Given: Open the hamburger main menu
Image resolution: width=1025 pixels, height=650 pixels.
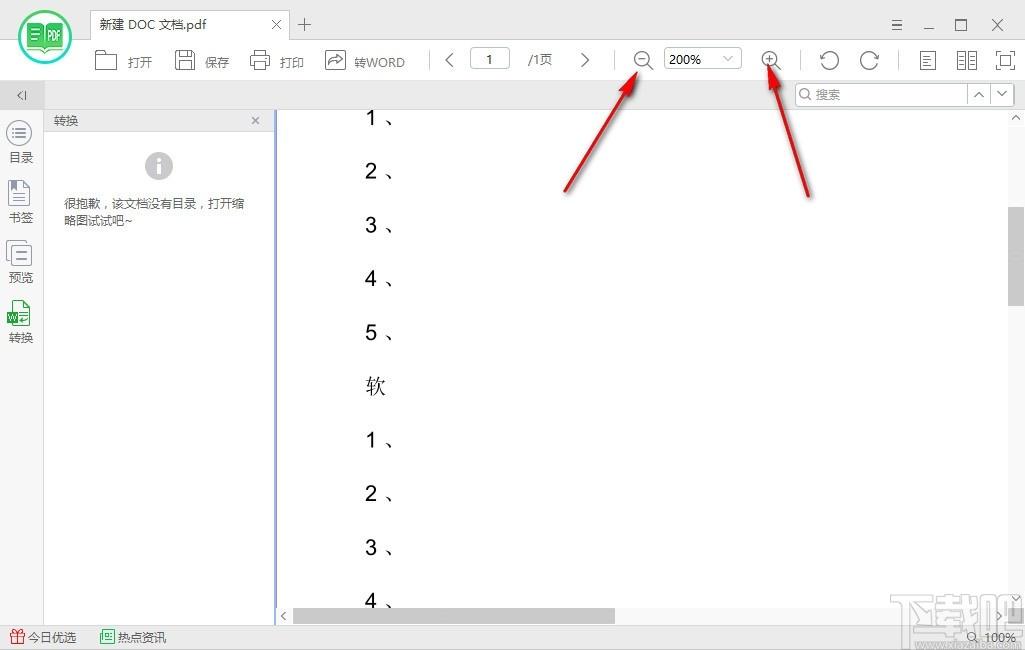Looking at the screenshot, I should (897, 25).
